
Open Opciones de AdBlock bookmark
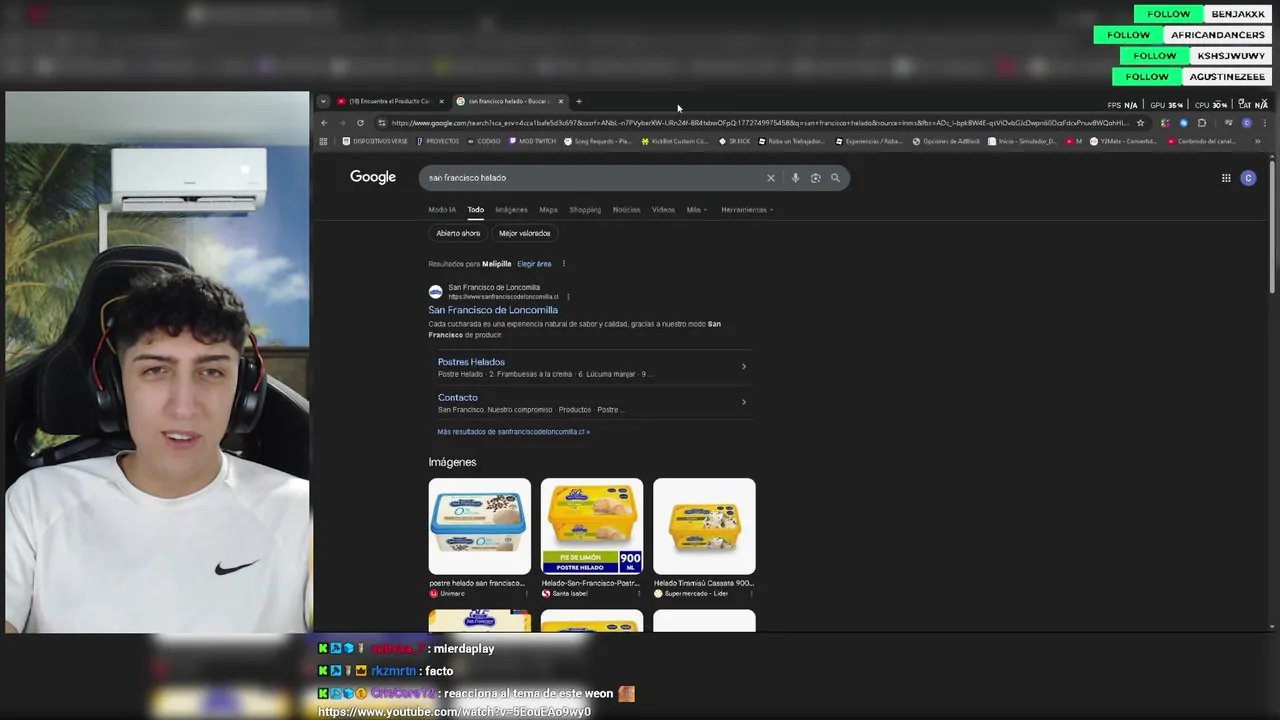(x=946, y=141)
